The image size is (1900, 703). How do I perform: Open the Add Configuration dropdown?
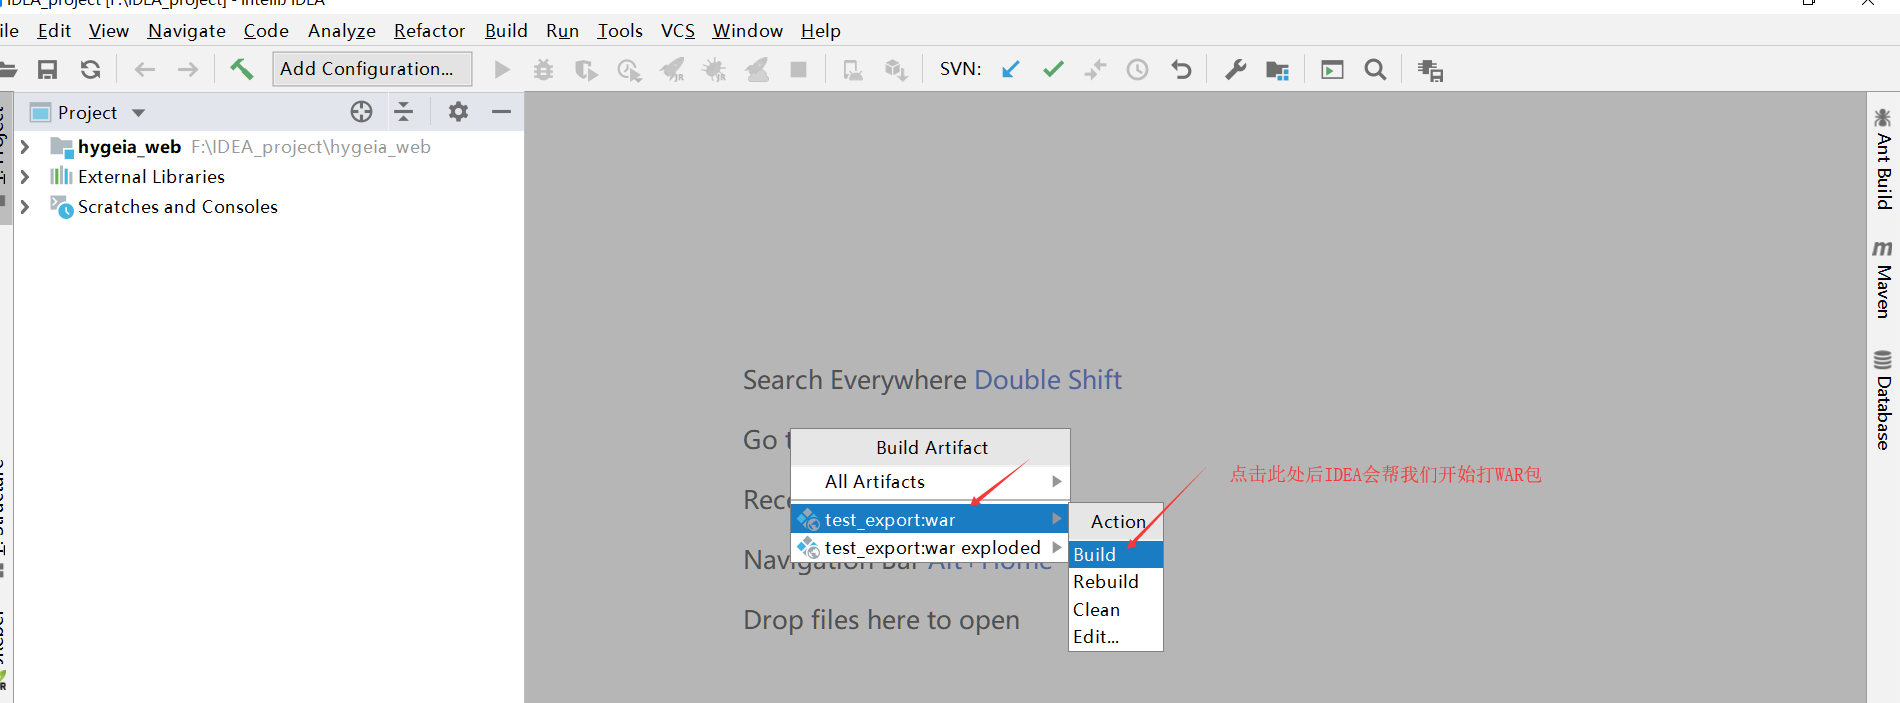point(372,69)
